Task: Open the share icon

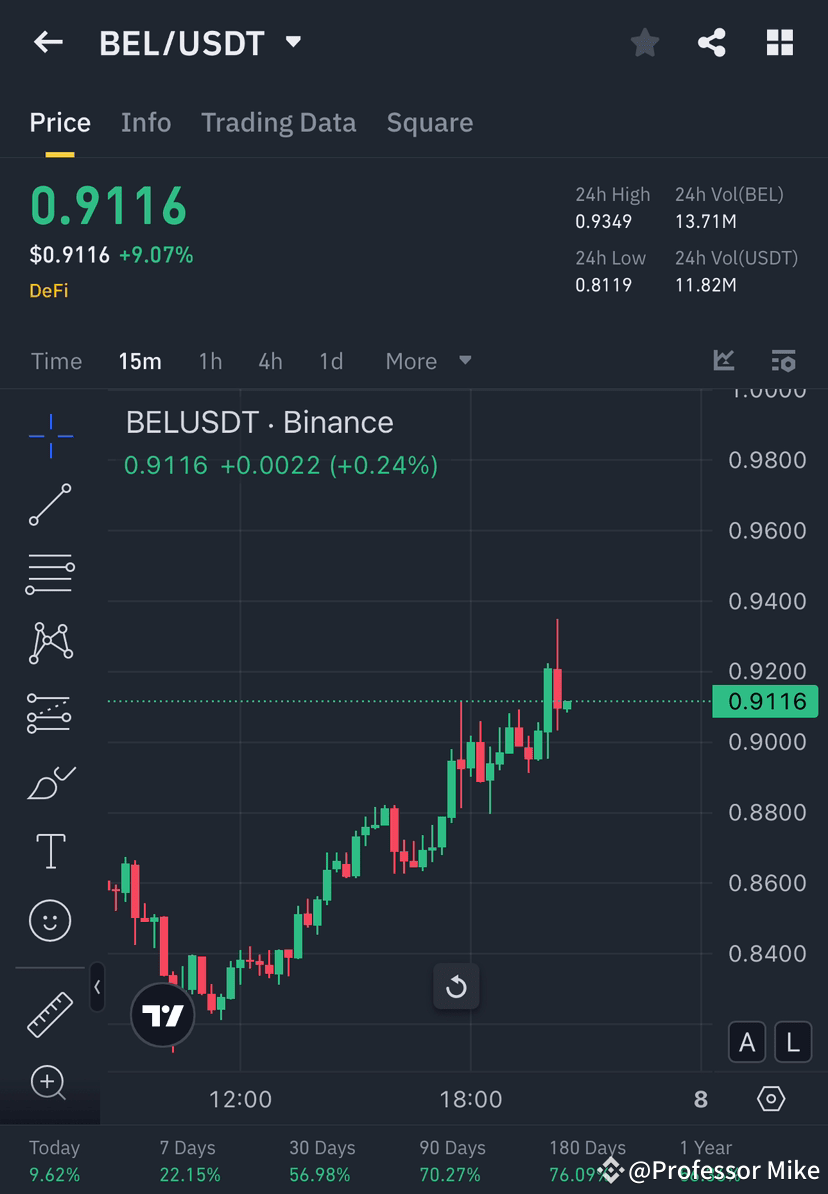Action: pos(712,42)
